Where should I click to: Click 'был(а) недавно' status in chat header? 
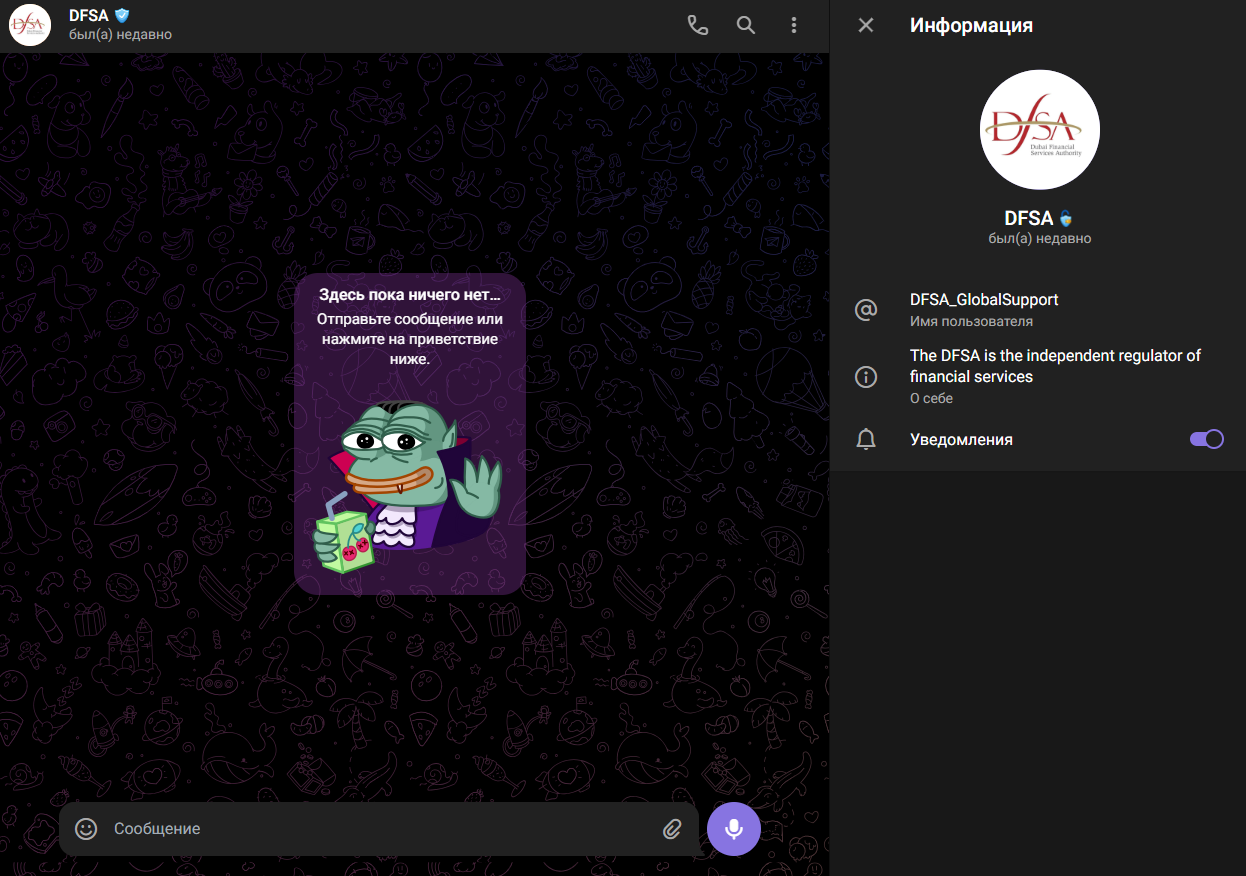pyautogui.click(x=120, y=35)
